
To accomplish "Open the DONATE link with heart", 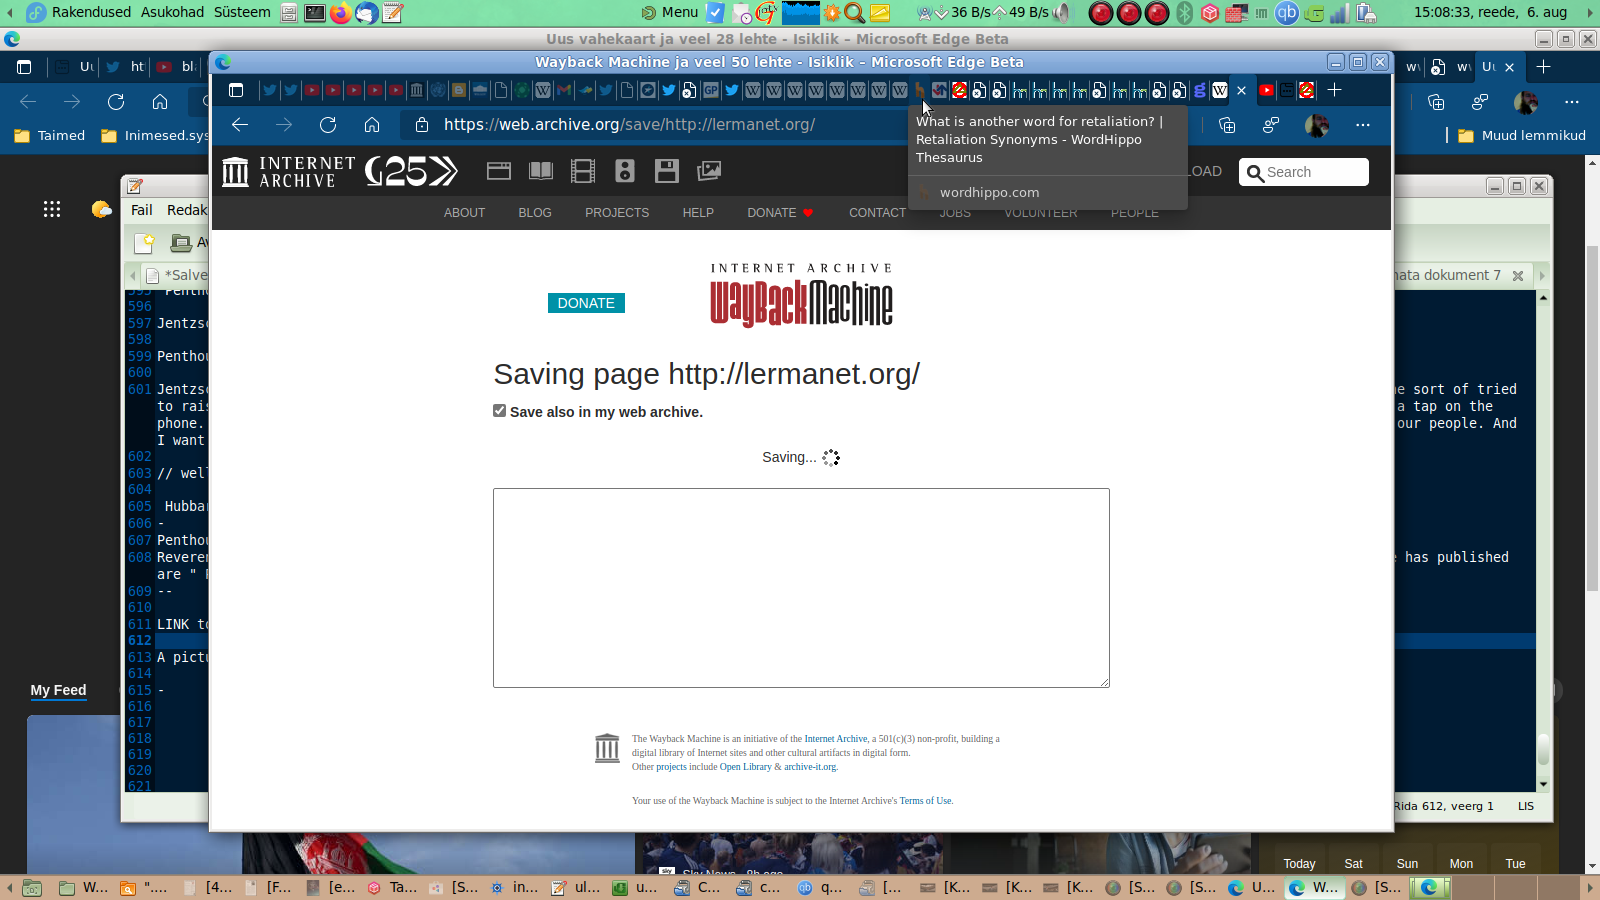I will (780, 213).
